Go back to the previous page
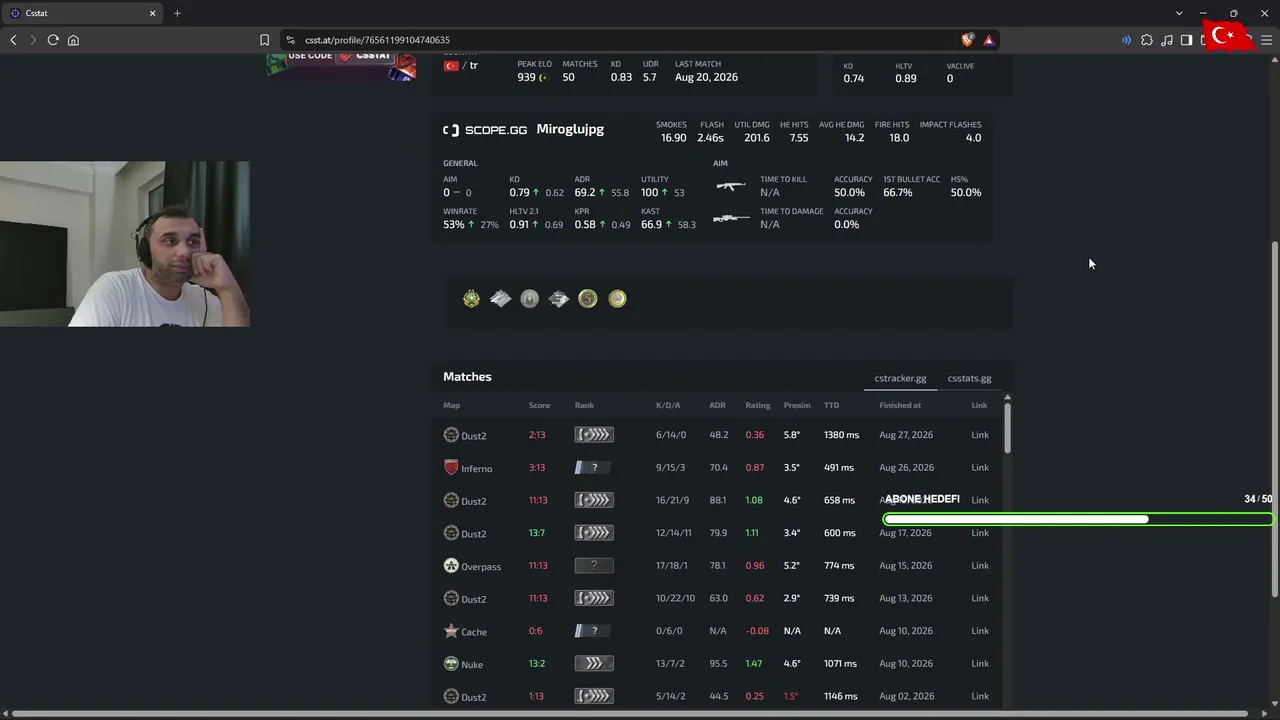The width and height of the screenshot is (1280, 720). 13,40
